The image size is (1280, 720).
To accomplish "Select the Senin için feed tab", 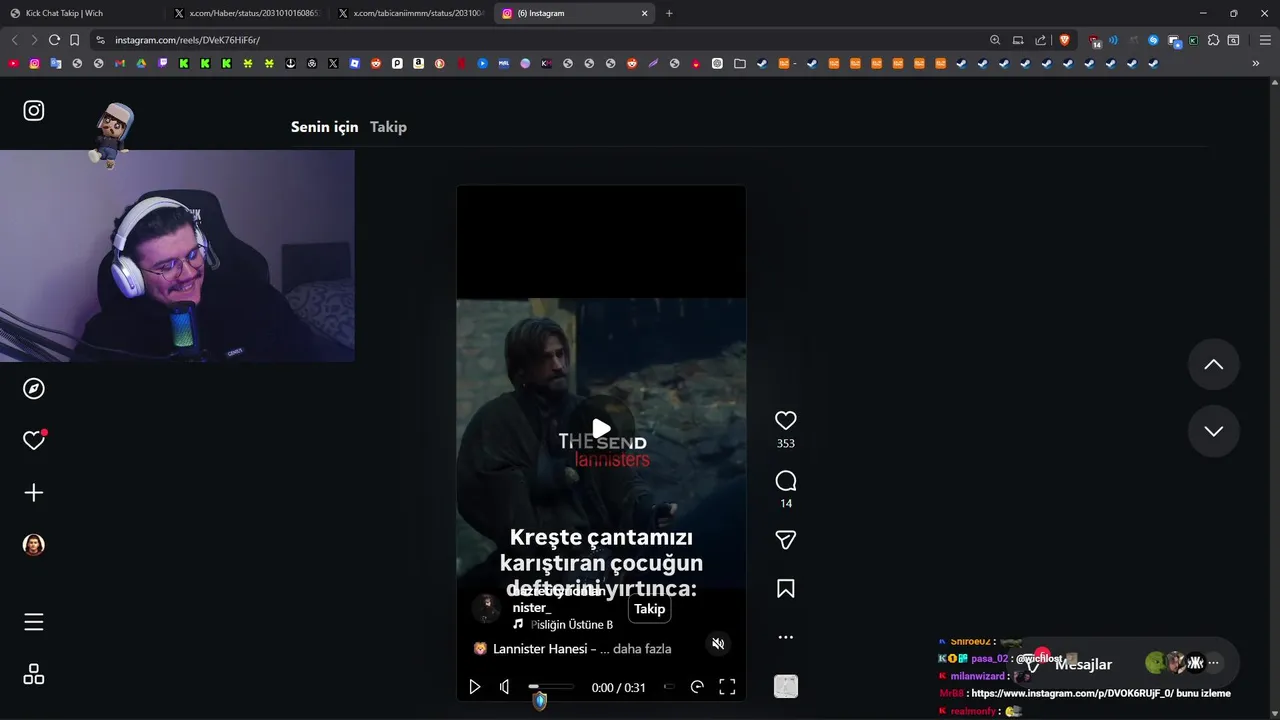I will click(324, 127).
